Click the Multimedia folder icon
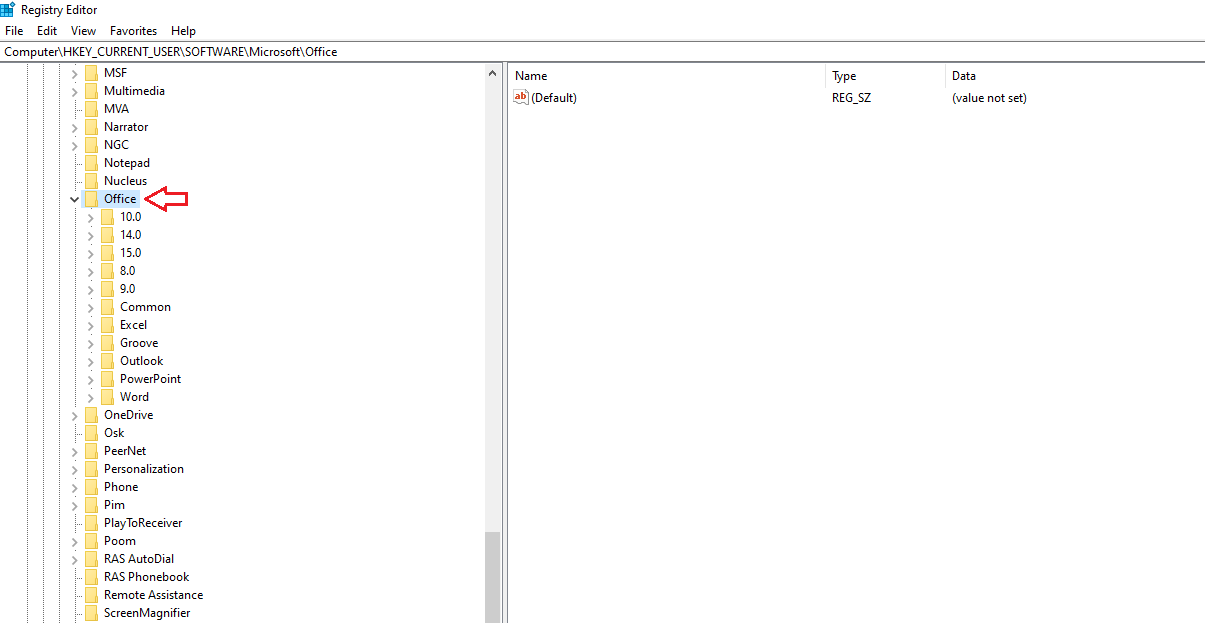Screen dimensions: 1205x623 coord(92,91)
